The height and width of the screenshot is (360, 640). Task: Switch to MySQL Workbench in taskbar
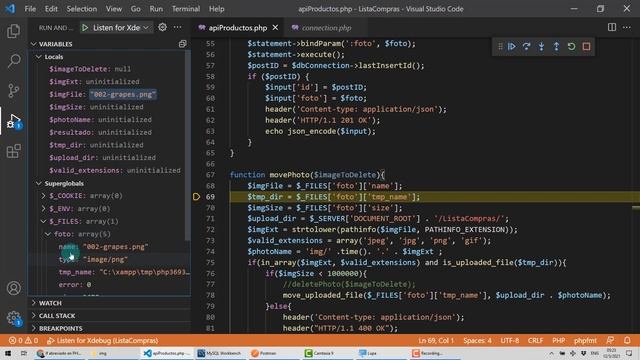(220, 353)
